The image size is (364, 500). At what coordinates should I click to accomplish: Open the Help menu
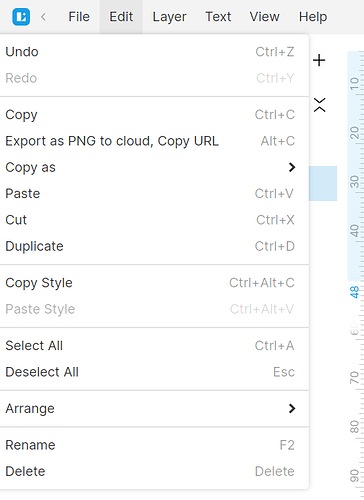click(313, 17)
